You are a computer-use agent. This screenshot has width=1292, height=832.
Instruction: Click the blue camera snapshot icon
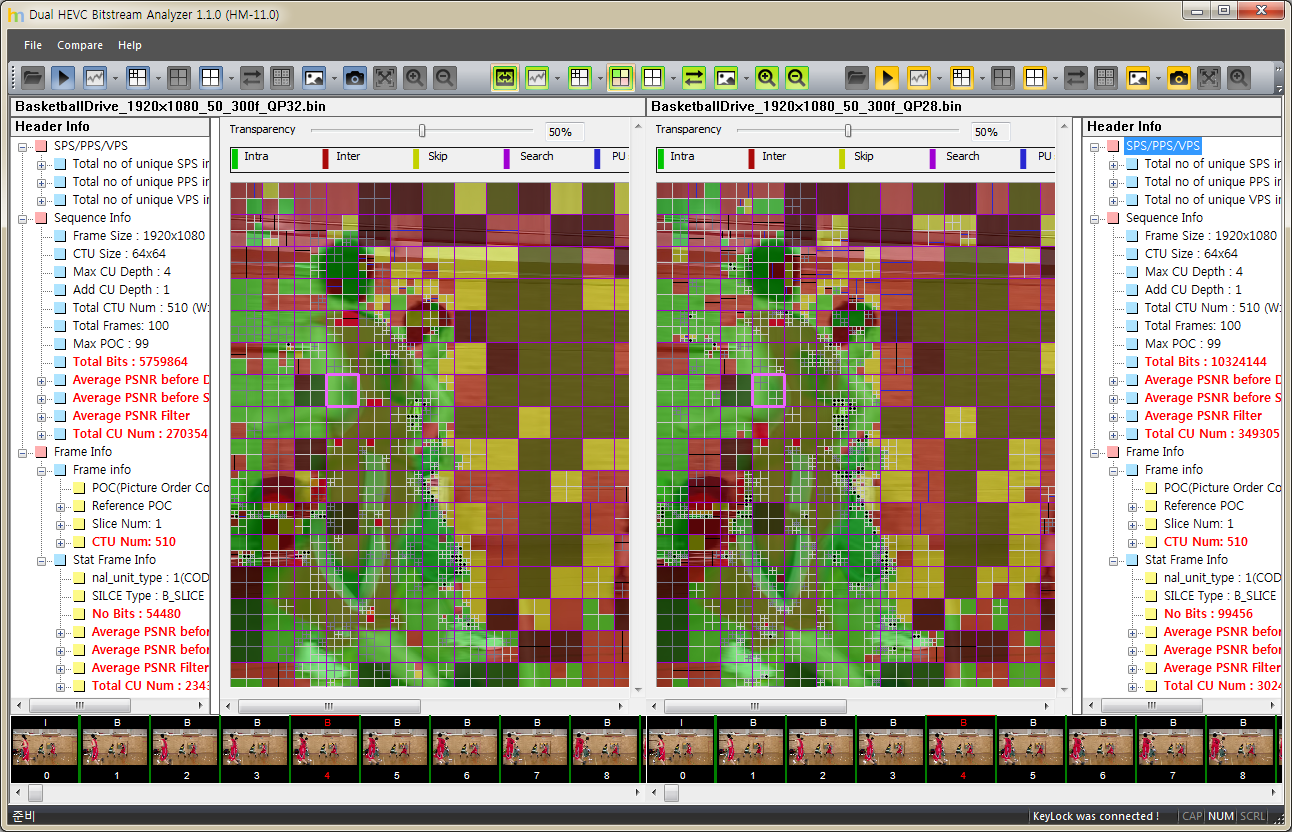(x=354, y=77)
